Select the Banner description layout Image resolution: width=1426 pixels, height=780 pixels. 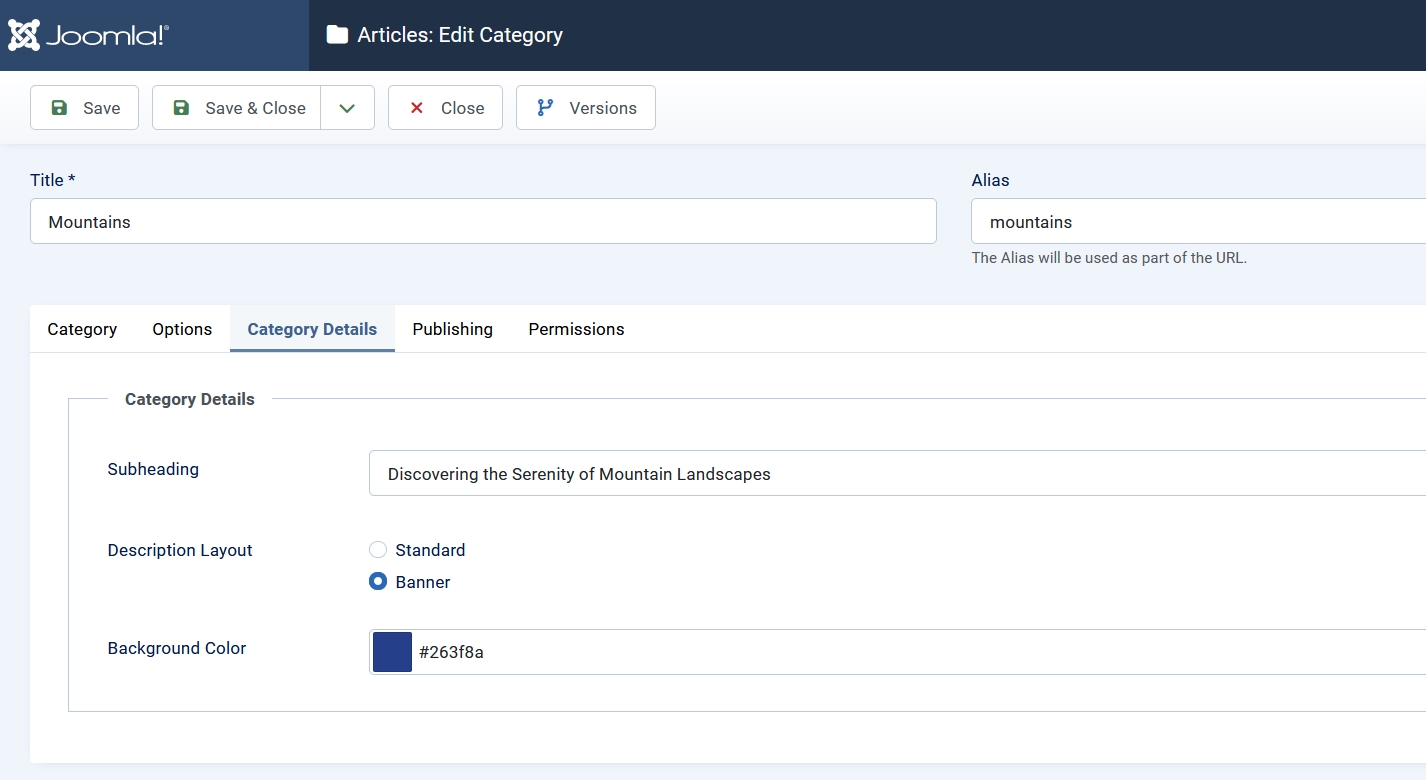pyautogui.click(x=378, y=582)
